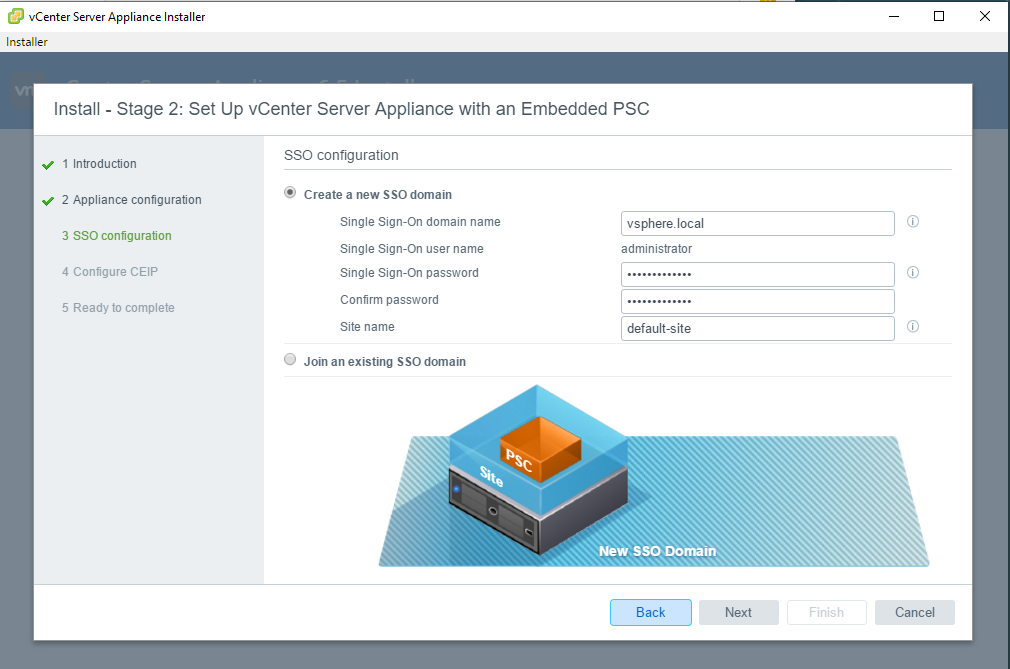Viewport: 1010px width, 669px height.
Task: Focus the Confirm password field
Action: pos(758,301)
